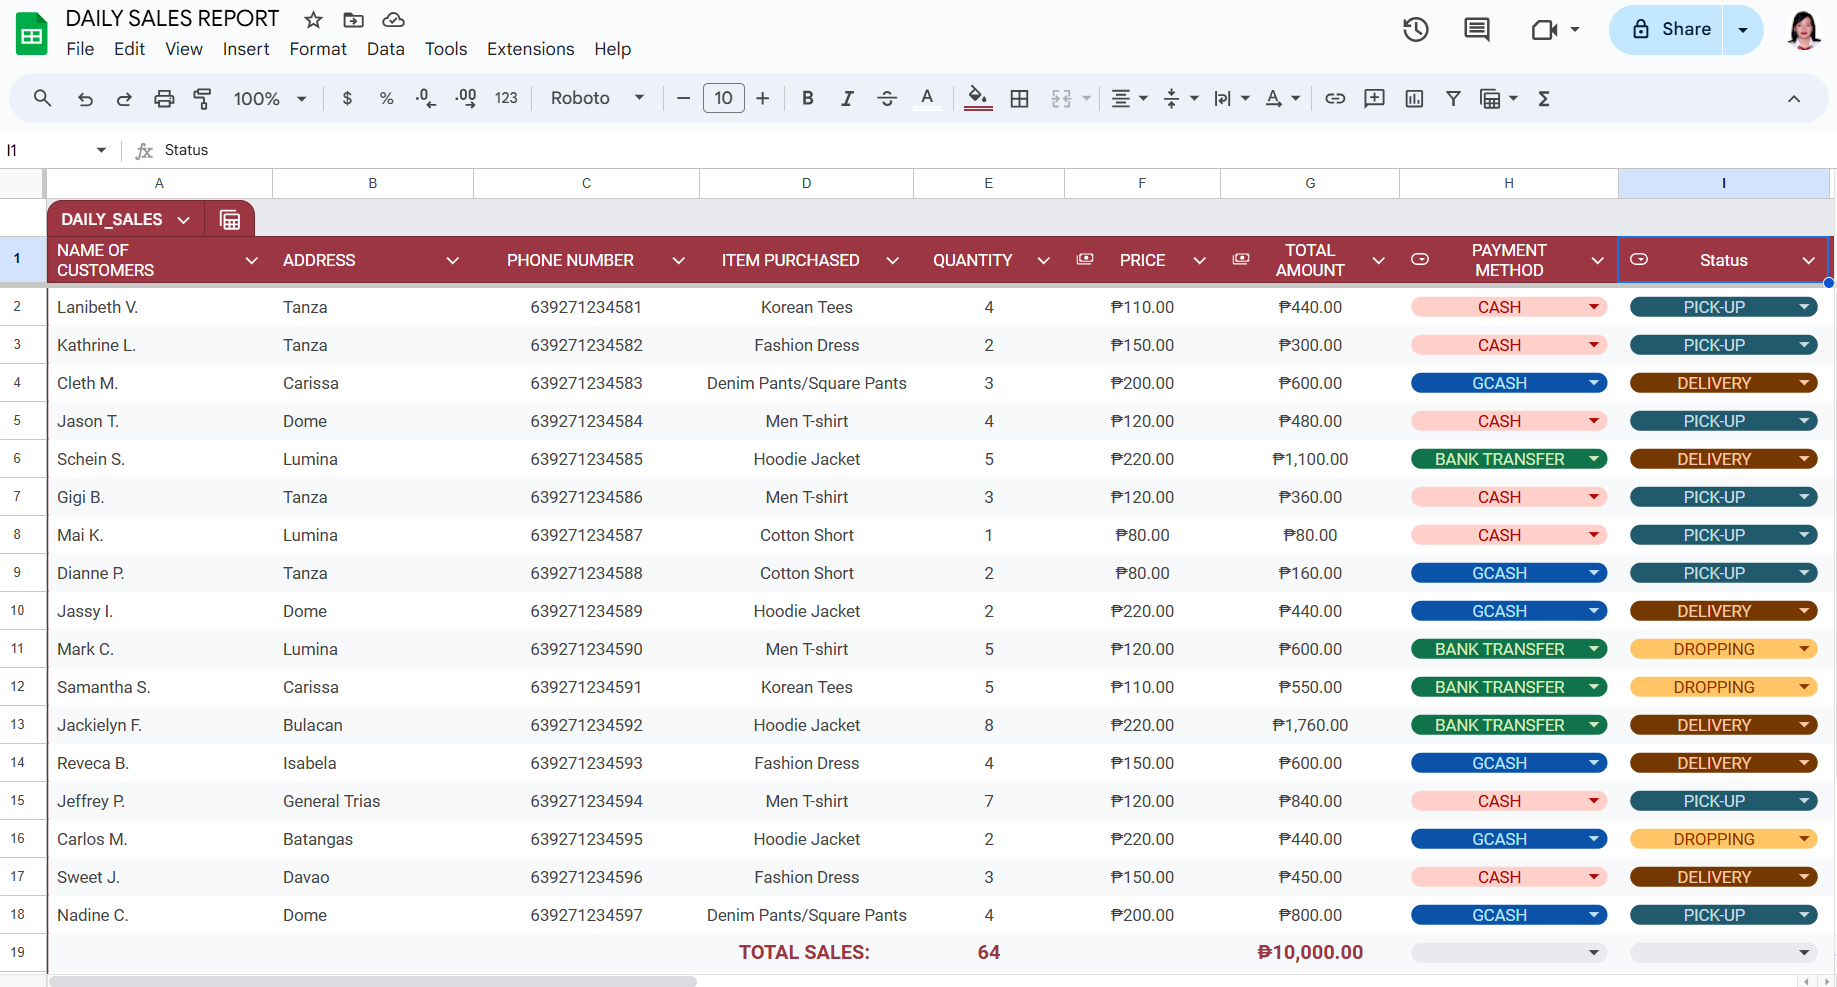Click the insert link icon
Screen dimensions: 1837x987
pyautogui.click(x=1335, y=98)
